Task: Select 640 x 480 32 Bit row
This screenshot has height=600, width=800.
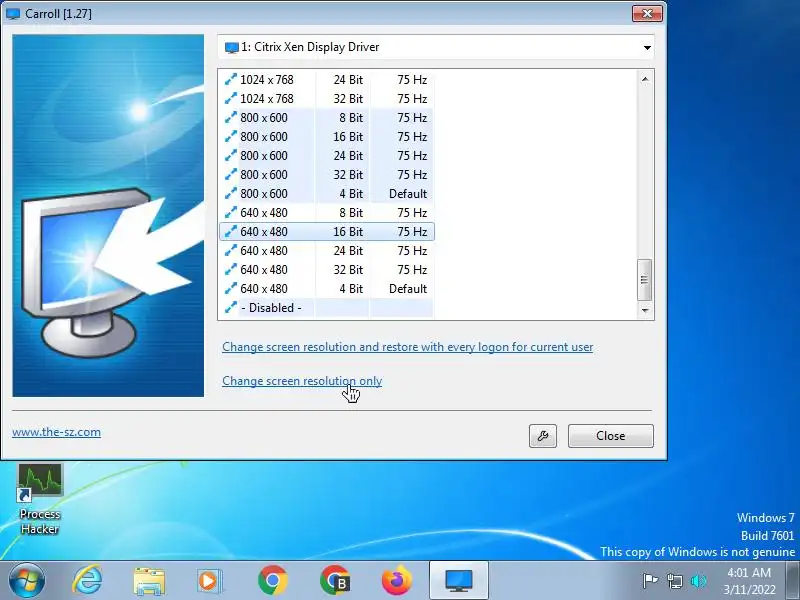Action: (x=327, y=269)
